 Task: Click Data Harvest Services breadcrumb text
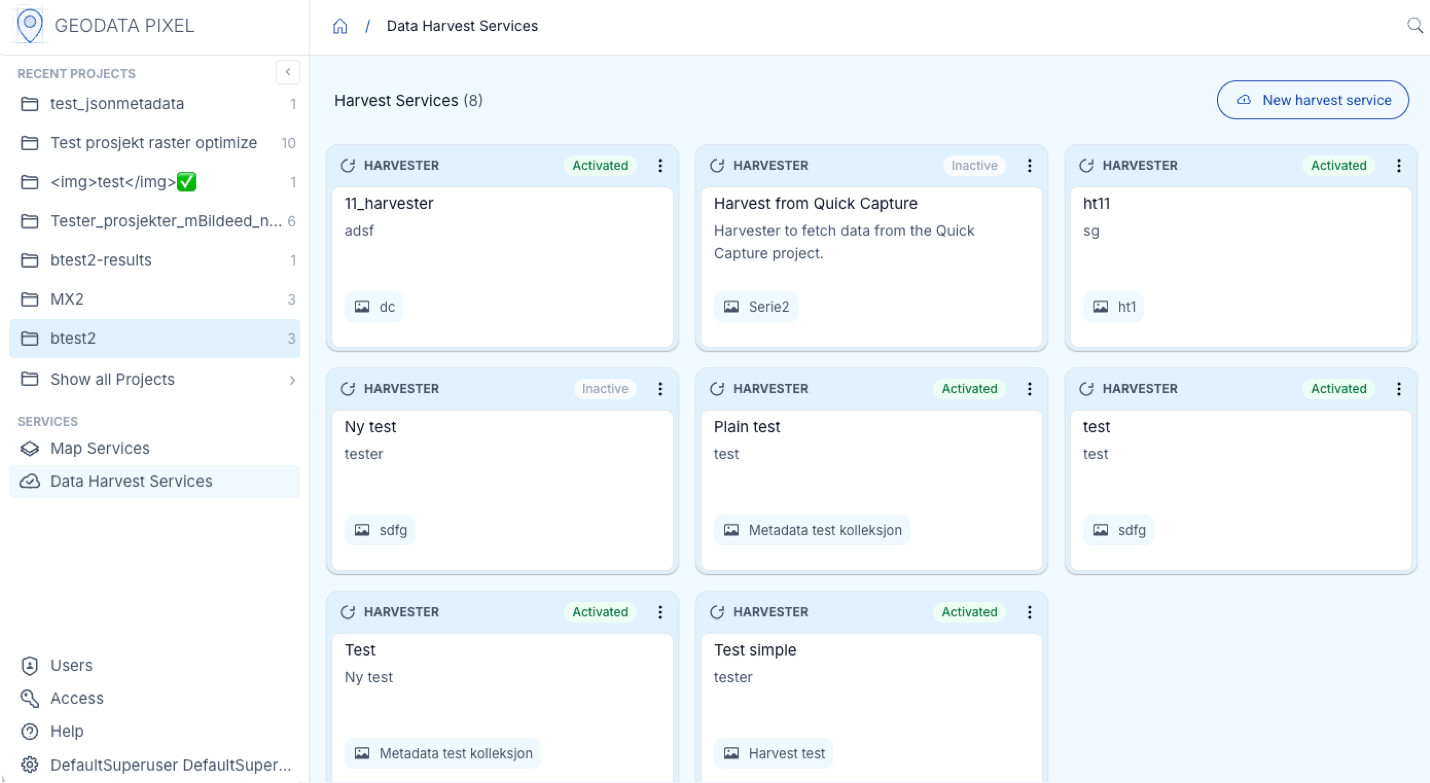[462, 26]
